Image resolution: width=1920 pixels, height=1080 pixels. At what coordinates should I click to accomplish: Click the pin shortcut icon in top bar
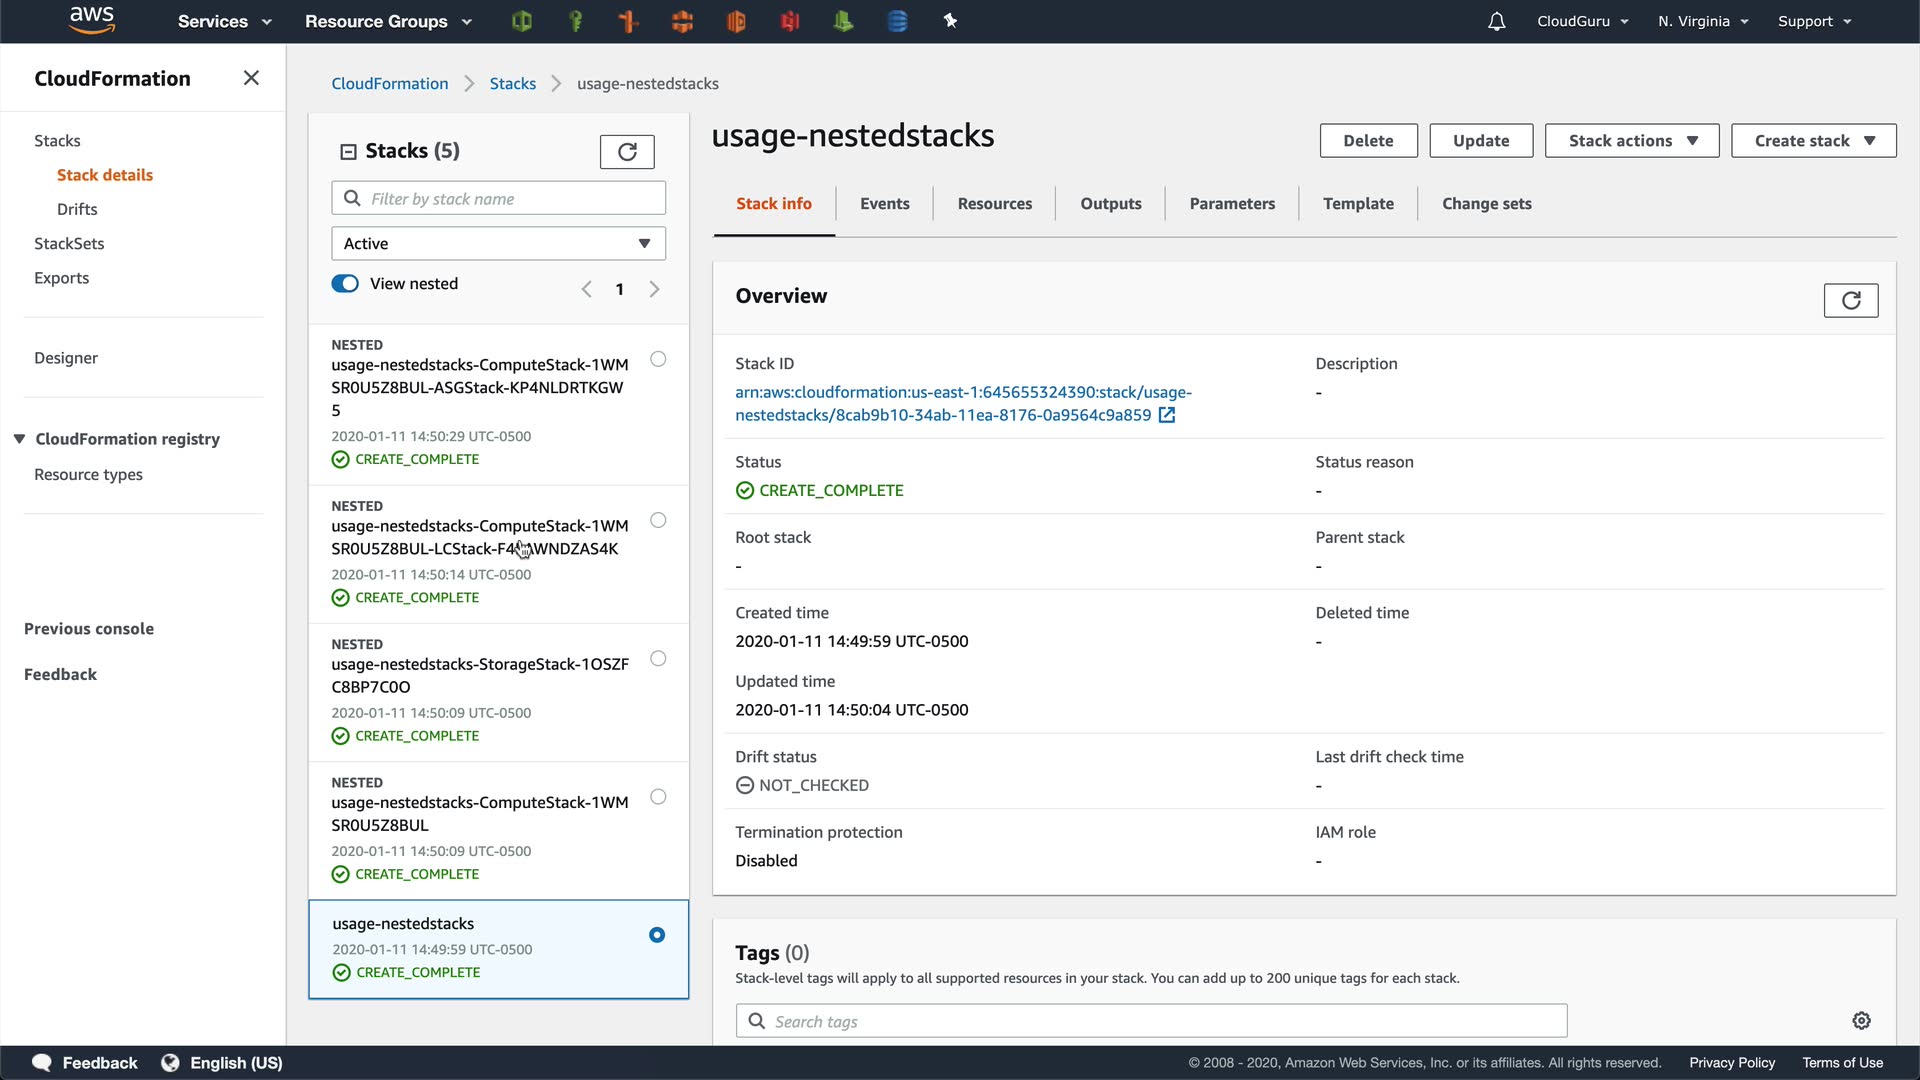tap(950, 21)
